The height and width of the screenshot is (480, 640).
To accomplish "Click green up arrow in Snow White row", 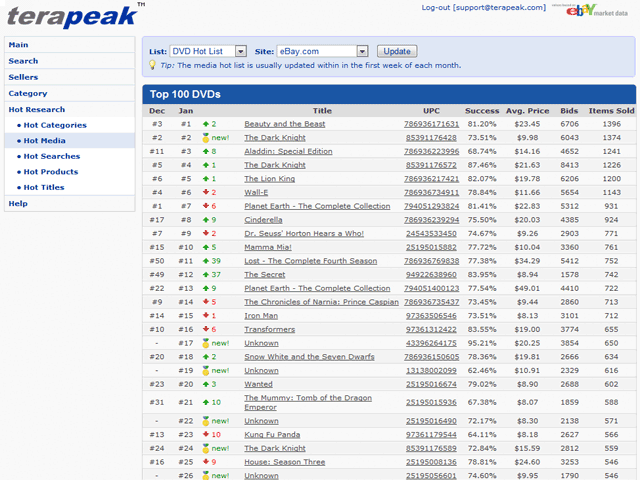I will coord(206,357).
